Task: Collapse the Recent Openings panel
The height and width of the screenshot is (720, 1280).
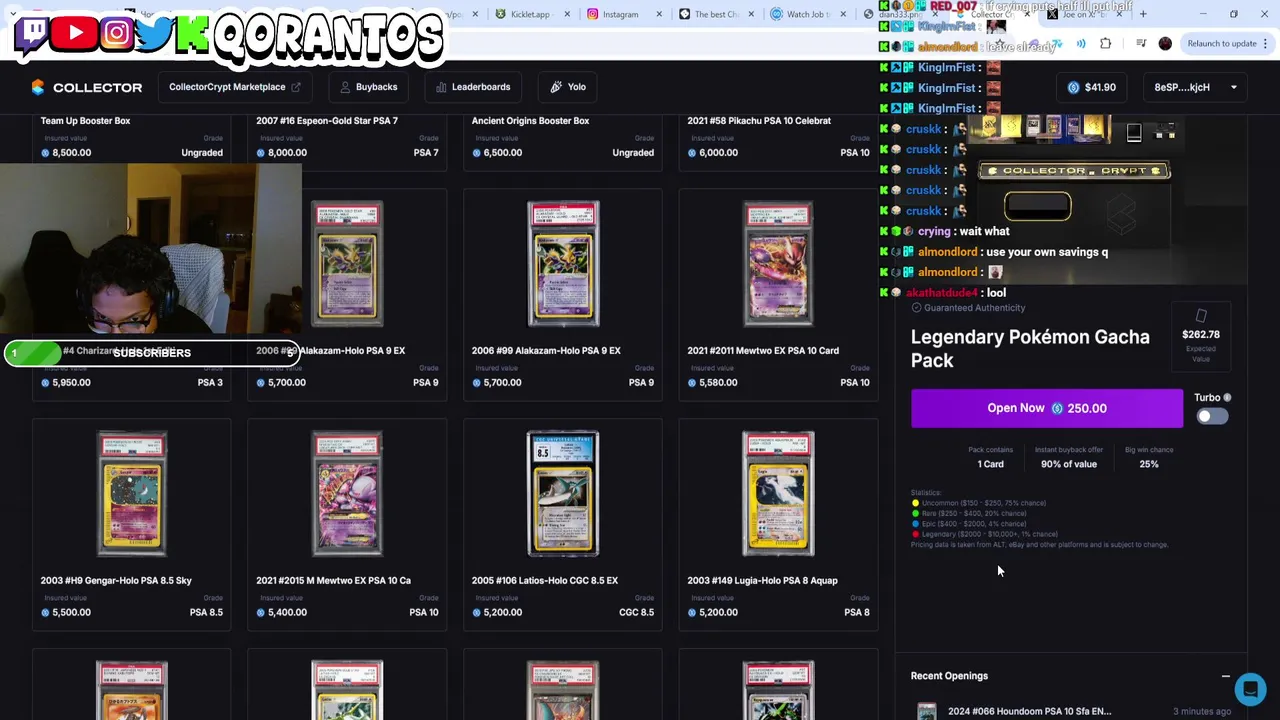Action: pyautogui.click(x=1225, y=676)
